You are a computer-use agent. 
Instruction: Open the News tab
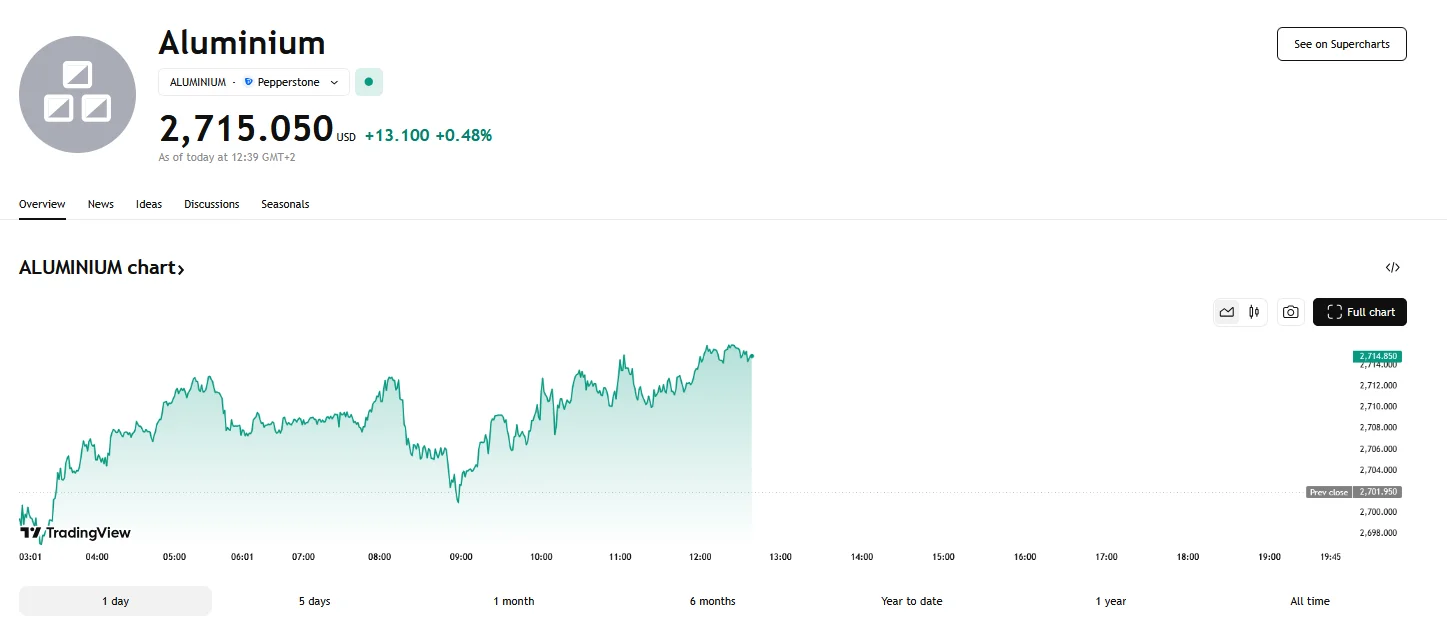pos(101,204)
